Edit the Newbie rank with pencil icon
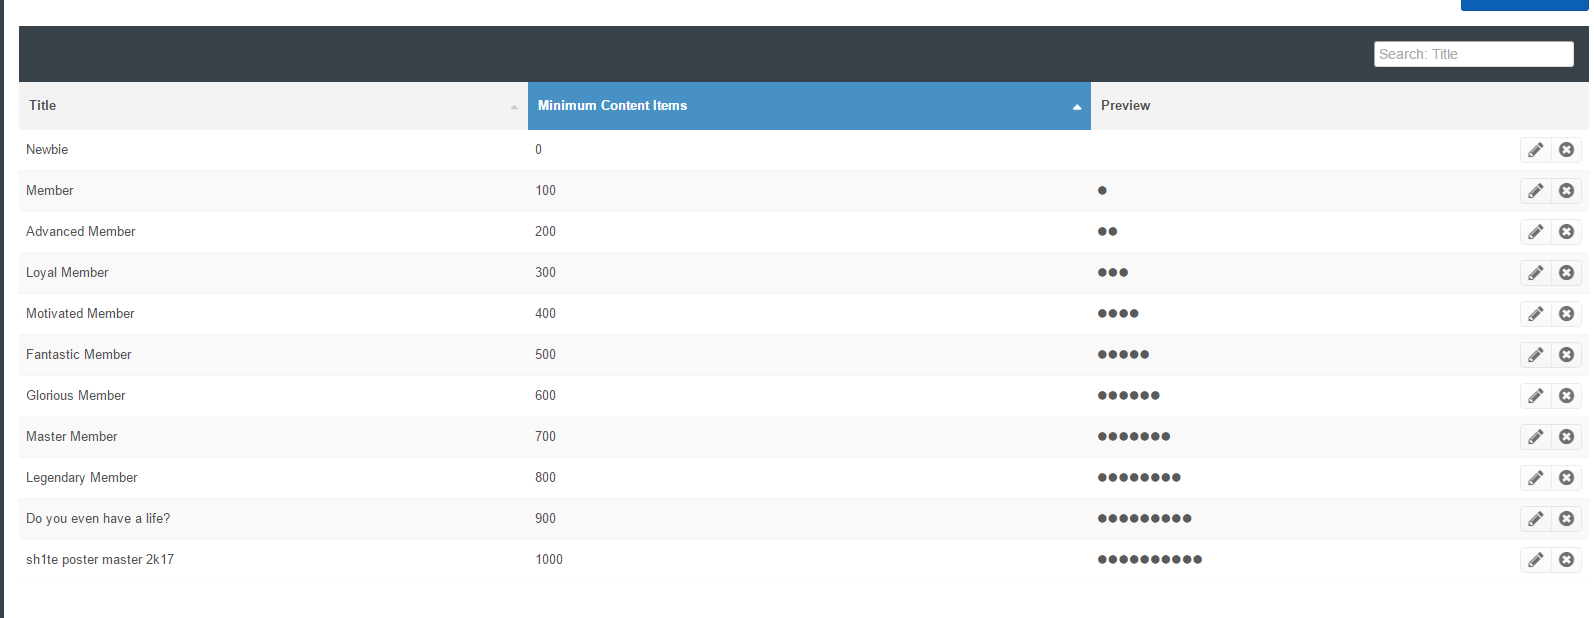The width and height of the screenshot is (1594, 618). click(1536, 150)
